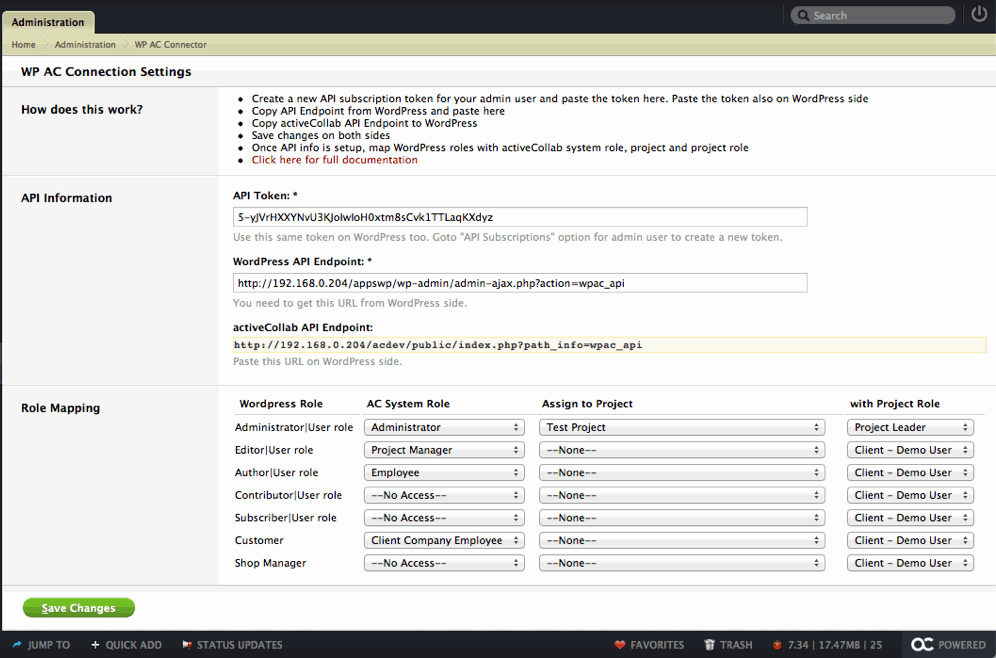The height and width of the screenshot is (658, 996).
Task: Click the Status Updates label
Action: coord(239,645)
